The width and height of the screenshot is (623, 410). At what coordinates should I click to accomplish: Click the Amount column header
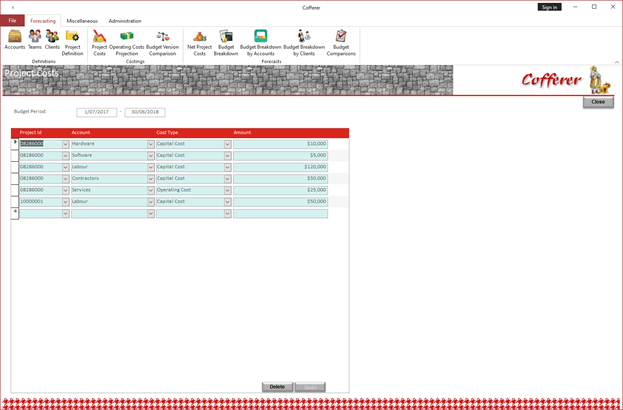click(x=242, y=133)
